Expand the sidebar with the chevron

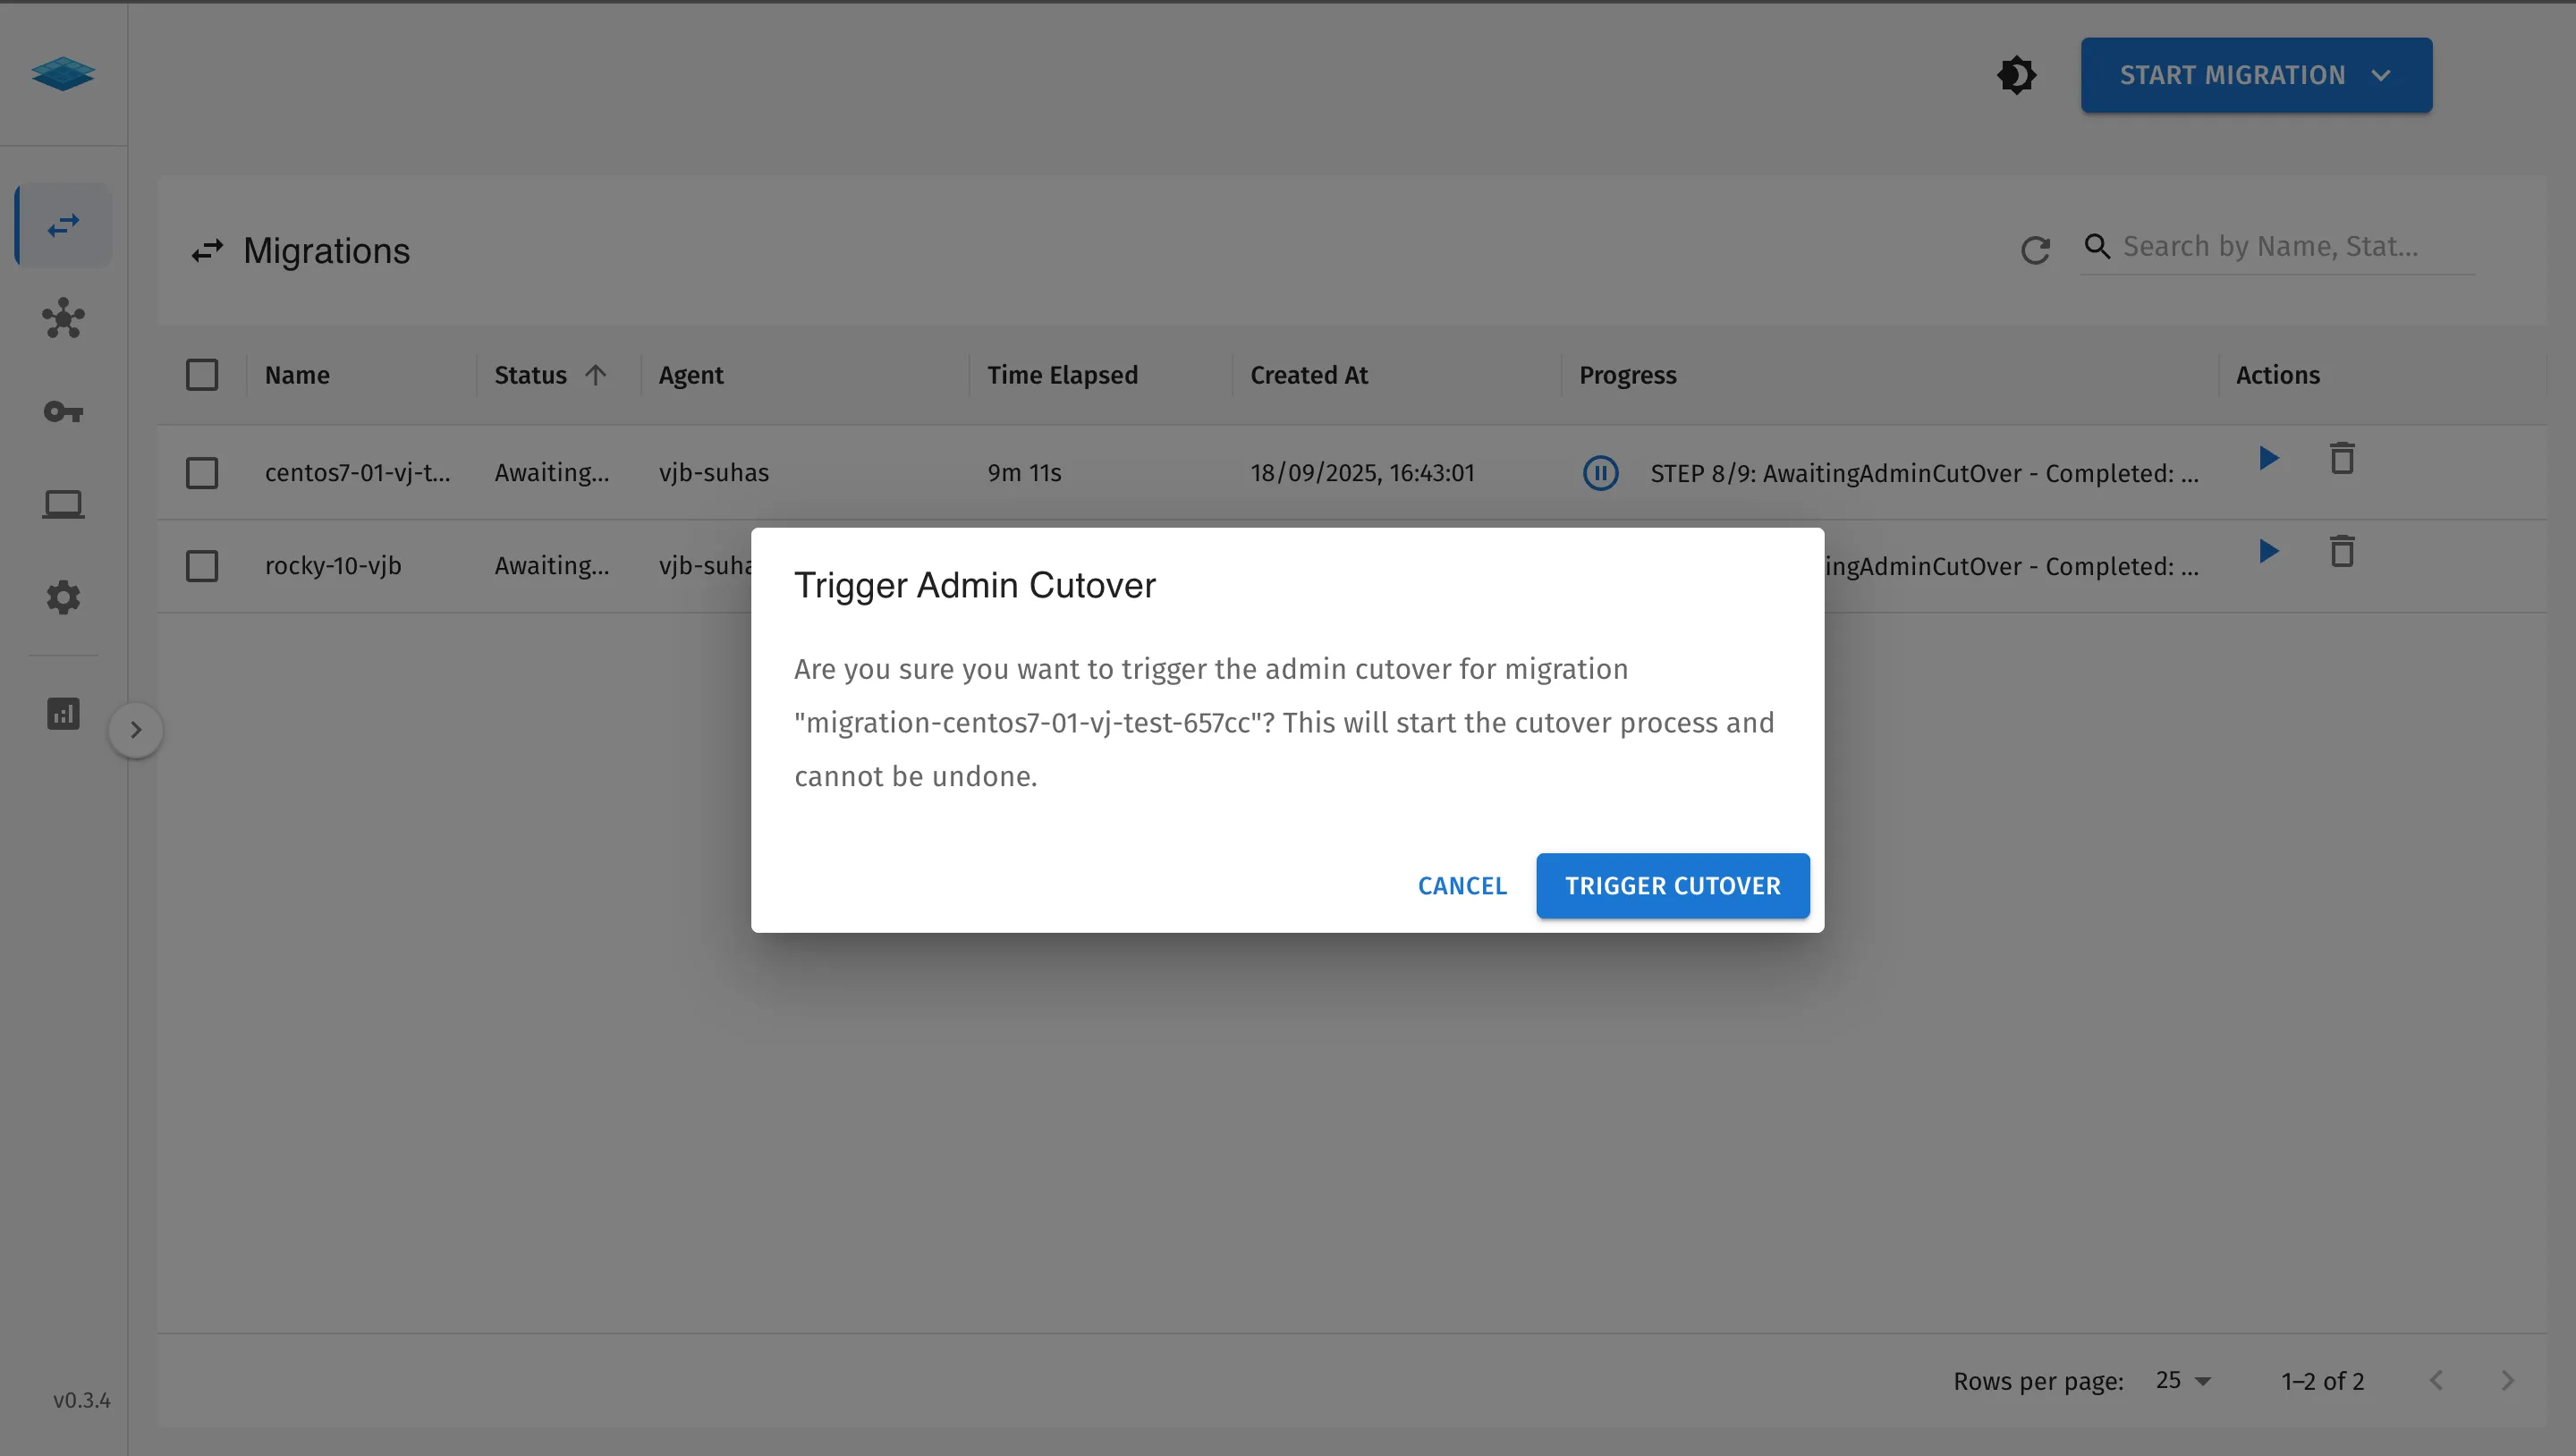pyautogui.click(x=136, y=730)
